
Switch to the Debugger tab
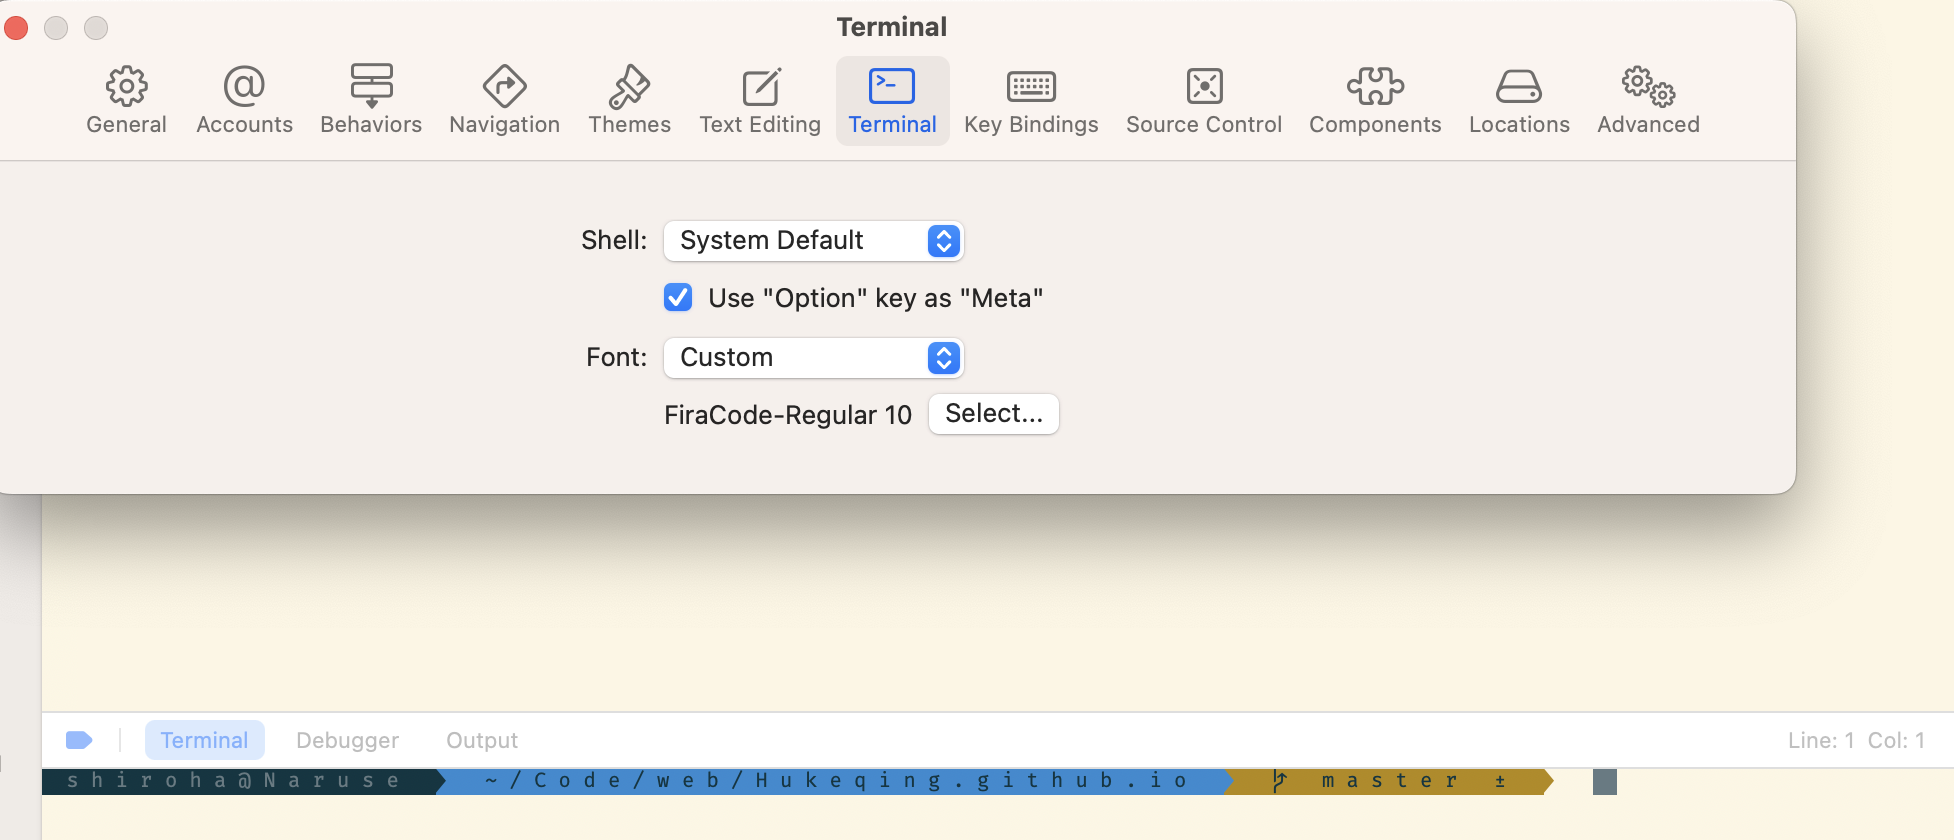[x=347, y=740]
